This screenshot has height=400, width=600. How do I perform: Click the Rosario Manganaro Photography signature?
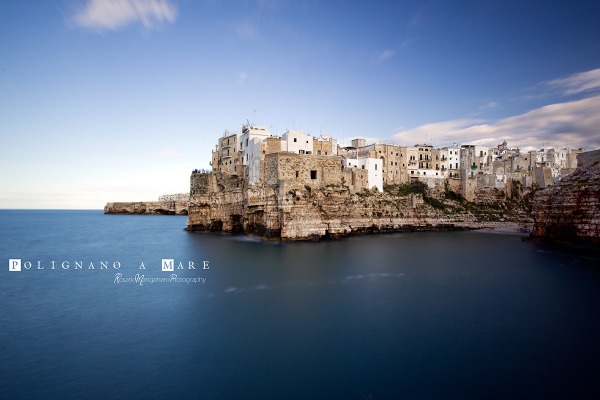(x=159, y=279)
